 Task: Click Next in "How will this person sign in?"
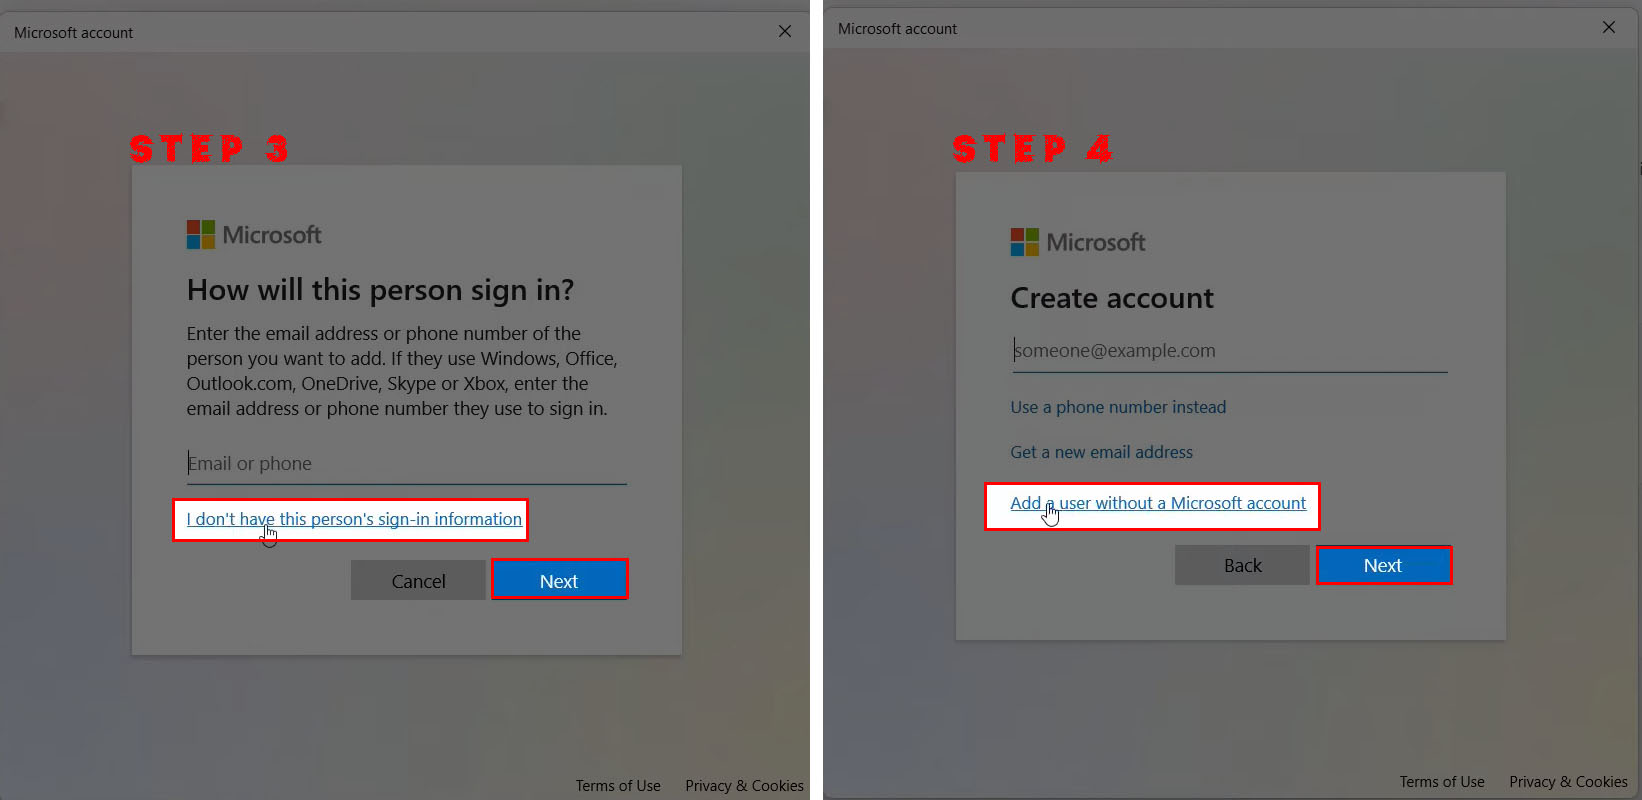[x=559, y=581]
